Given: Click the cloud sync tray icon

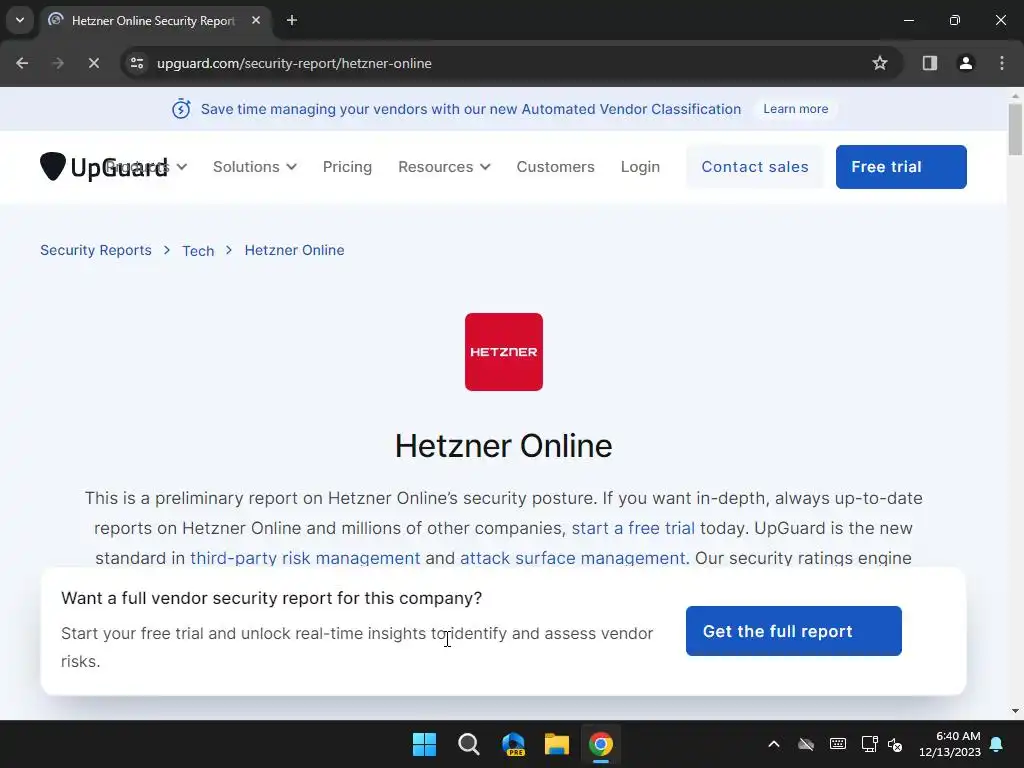Looking at the screenshot, I should [x=806, y=744].
